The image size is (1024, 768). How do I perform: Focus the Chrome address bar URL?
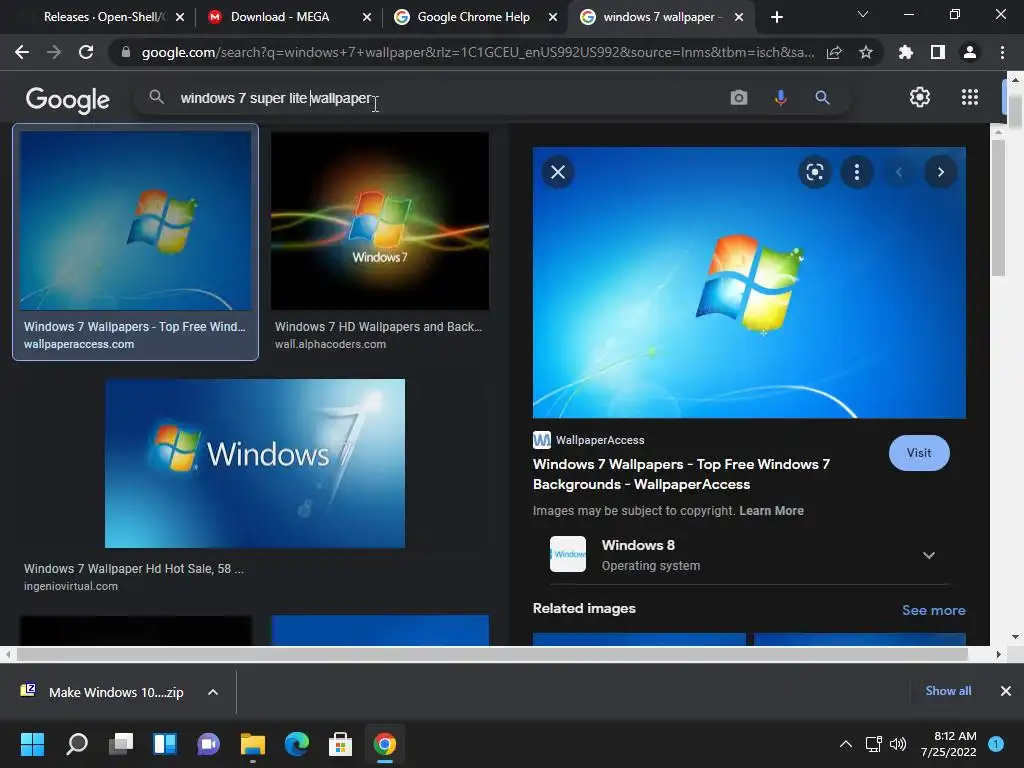coord(478,52)
